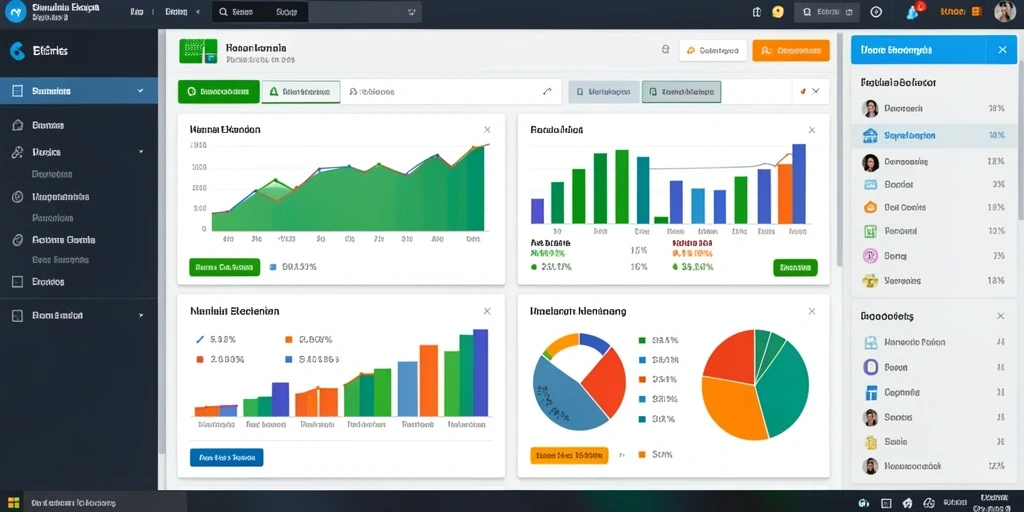Click the purple circle icon in lower right list
The image size is (1024, 512).
coord(871,367)
